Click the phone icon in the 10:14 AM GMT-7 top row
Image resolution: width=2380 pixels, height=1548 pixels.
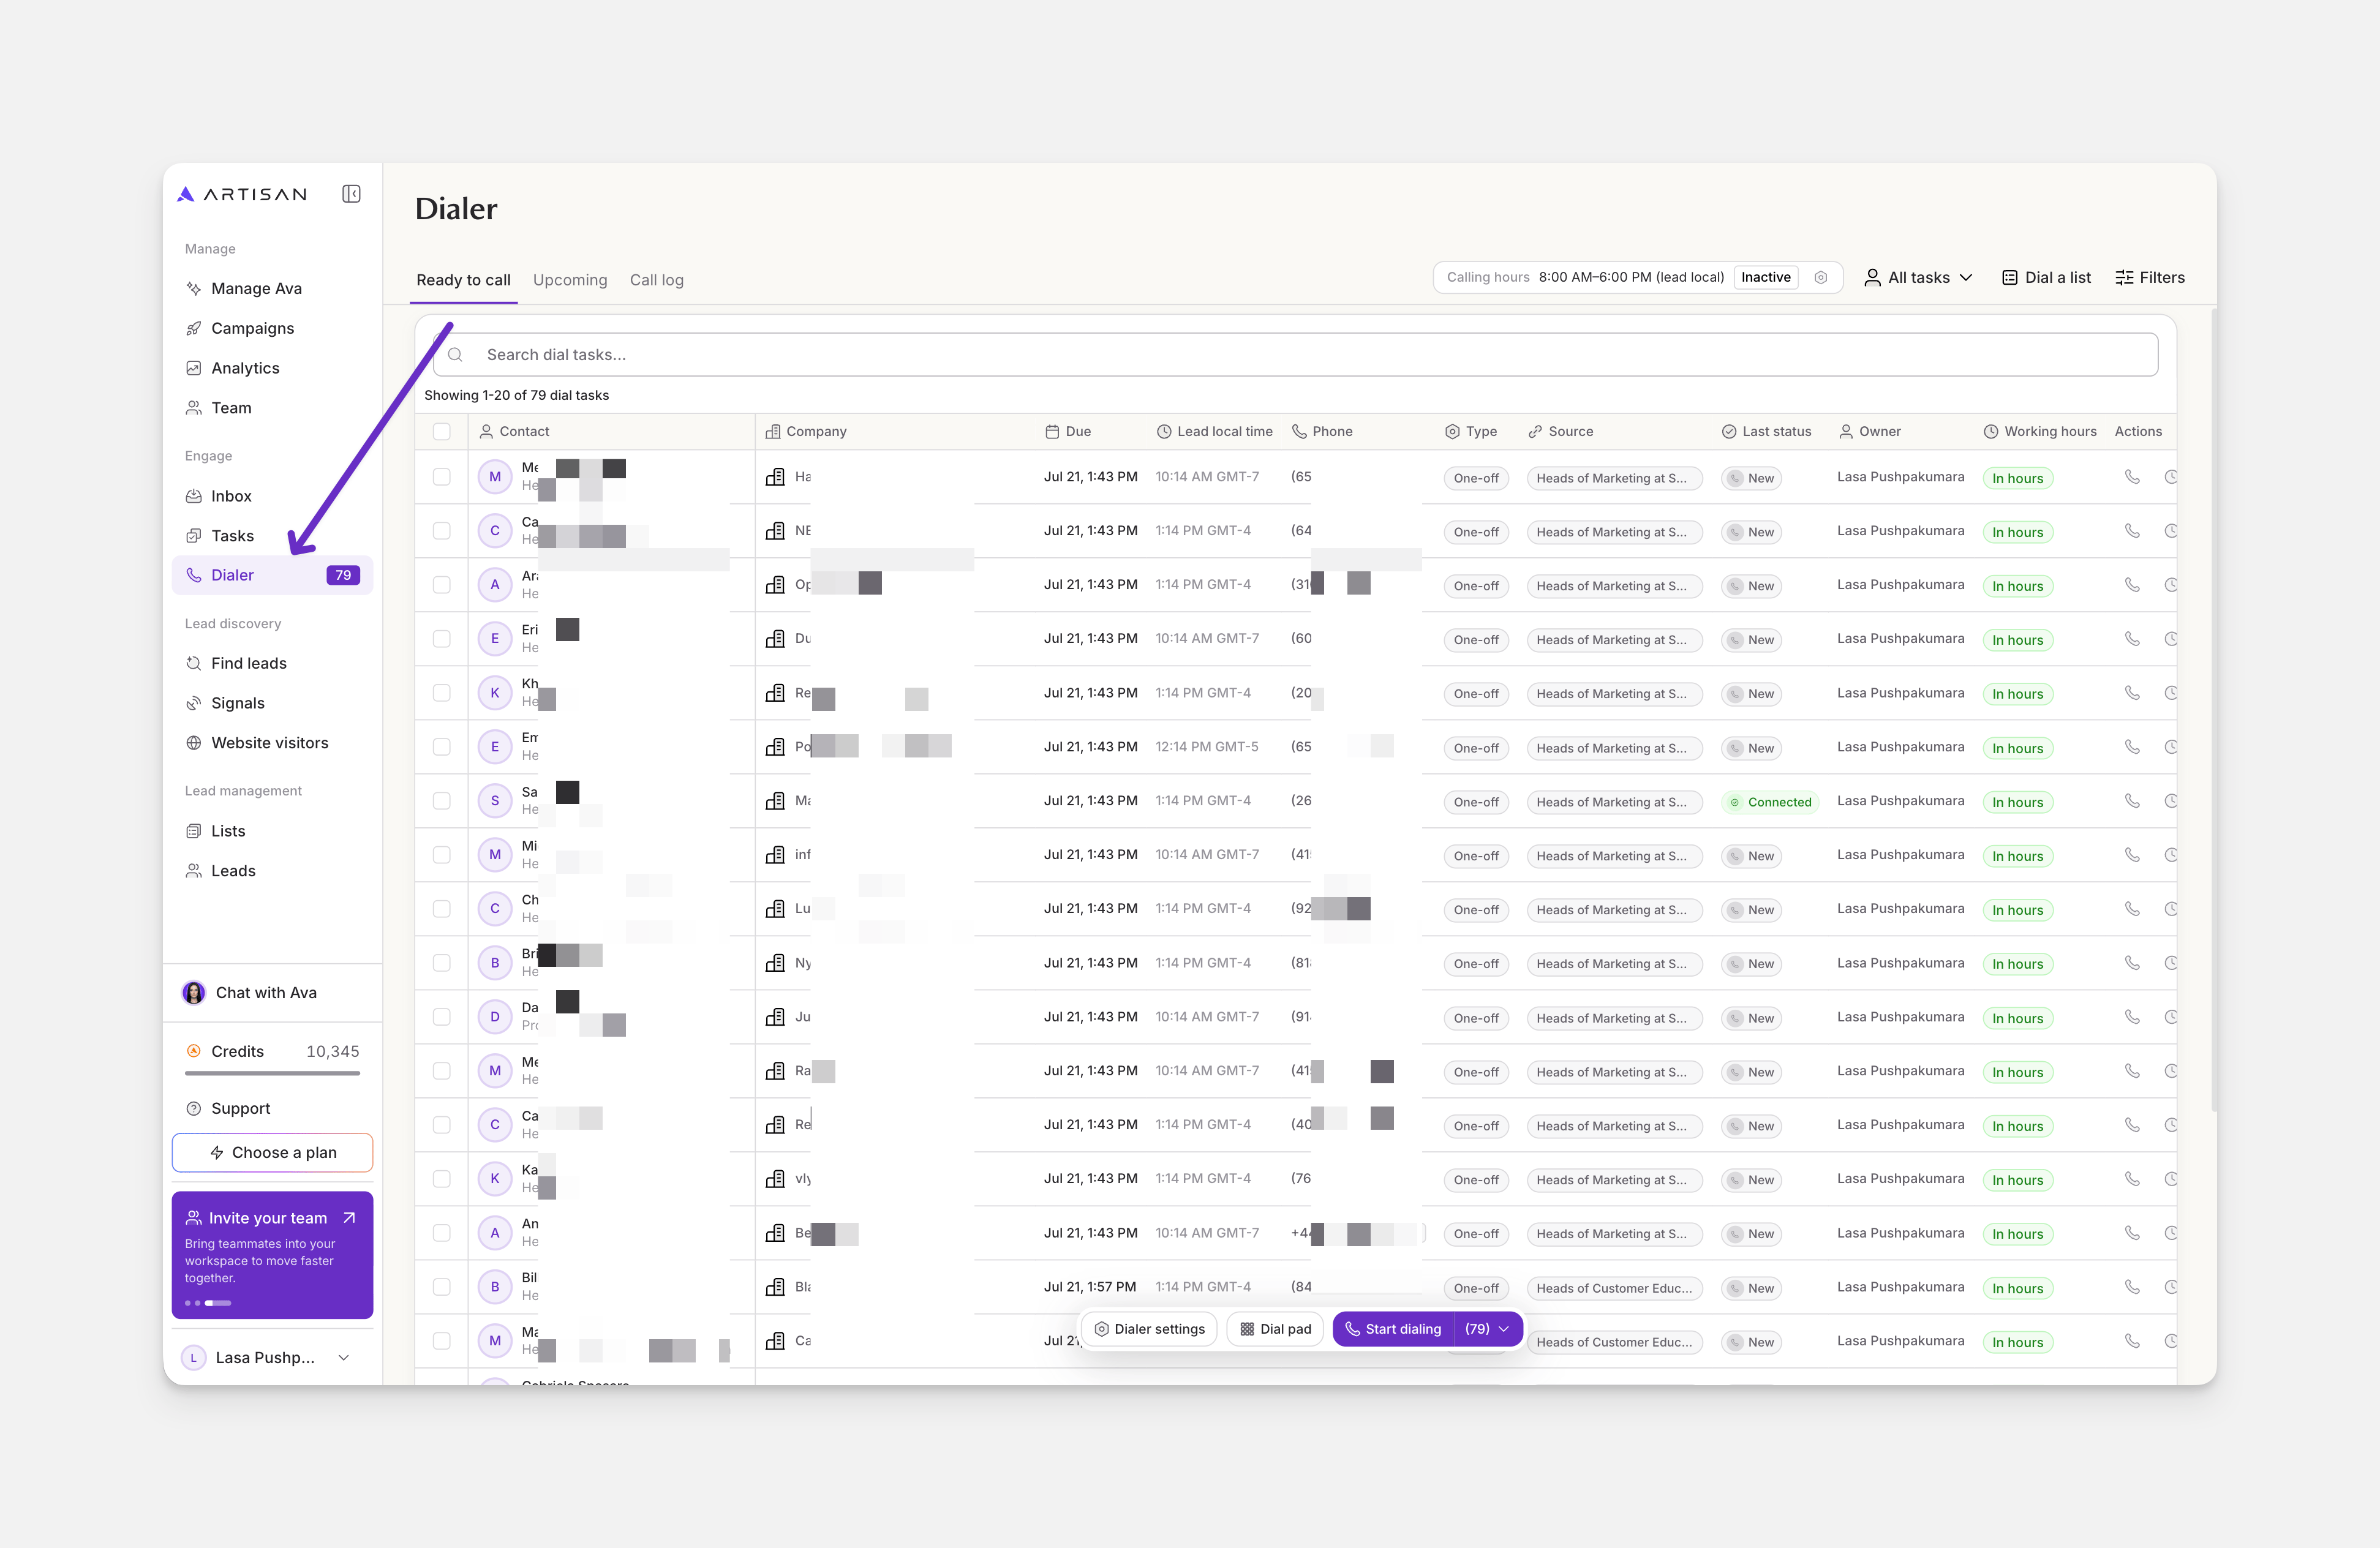pyautogui.click(x=2132, y=477)
